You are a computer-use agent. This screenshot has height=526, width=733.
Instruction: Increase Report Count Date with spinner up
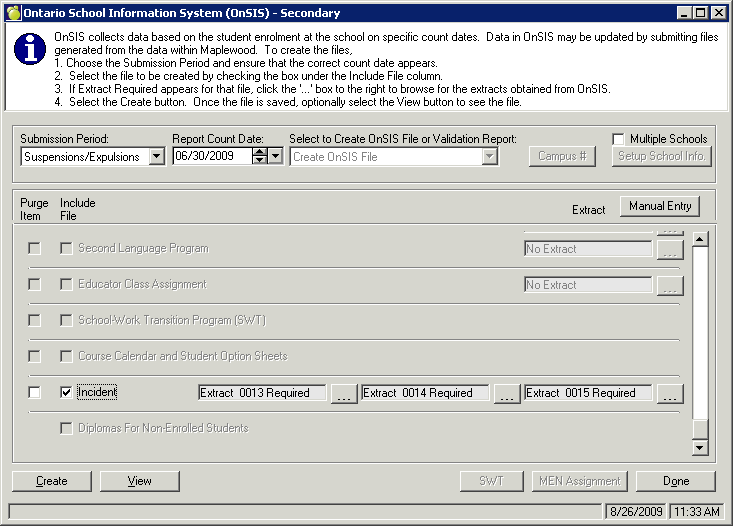259,152
